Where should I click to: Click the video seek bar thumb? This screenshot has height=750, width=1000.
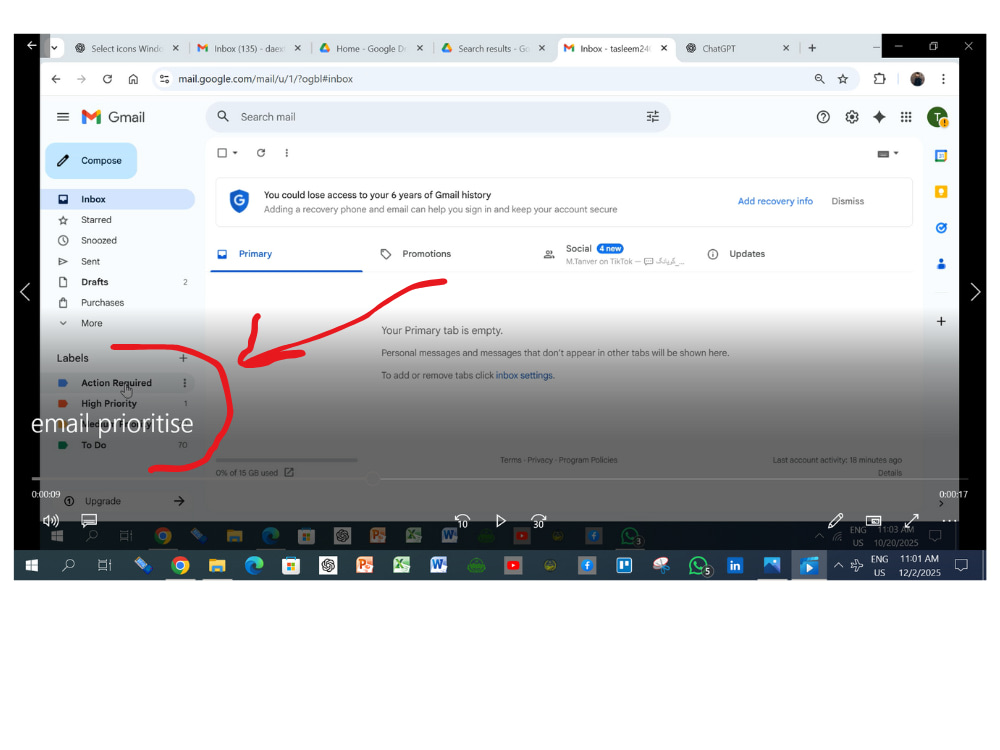(372, 478)
